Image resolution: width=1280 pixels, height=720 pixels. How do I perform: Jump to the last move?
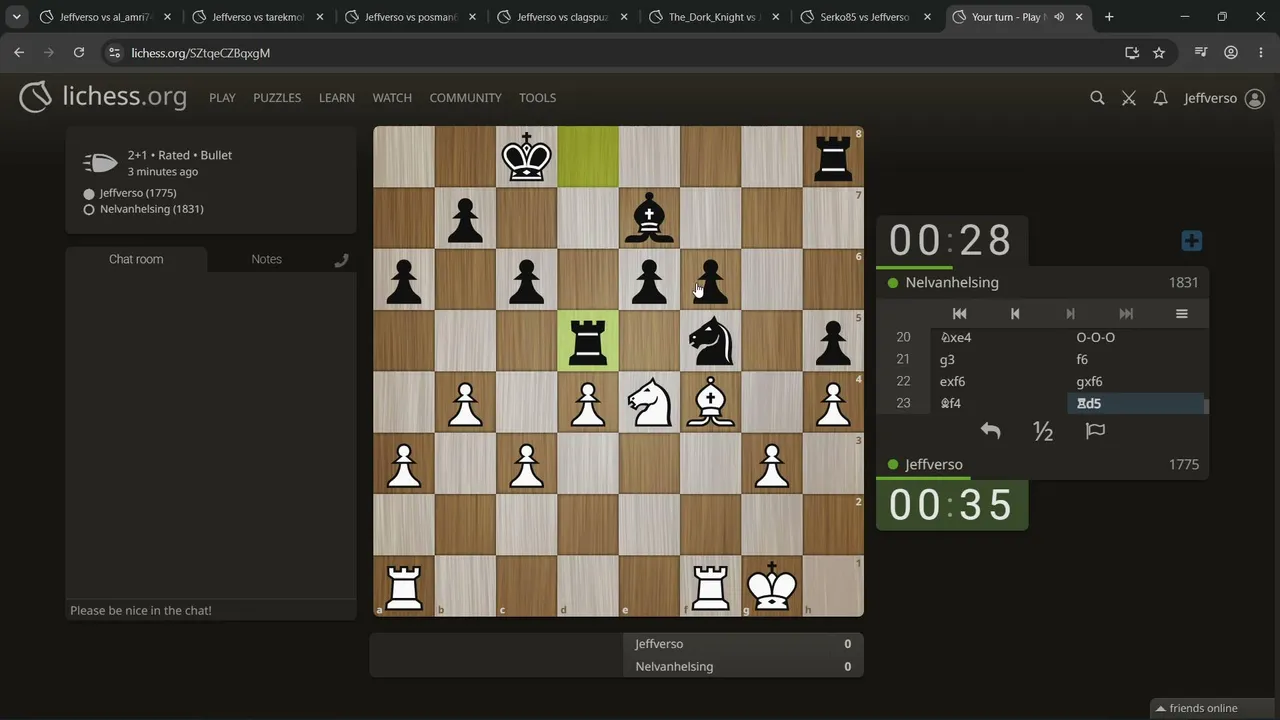click(x=1126, y=314)
